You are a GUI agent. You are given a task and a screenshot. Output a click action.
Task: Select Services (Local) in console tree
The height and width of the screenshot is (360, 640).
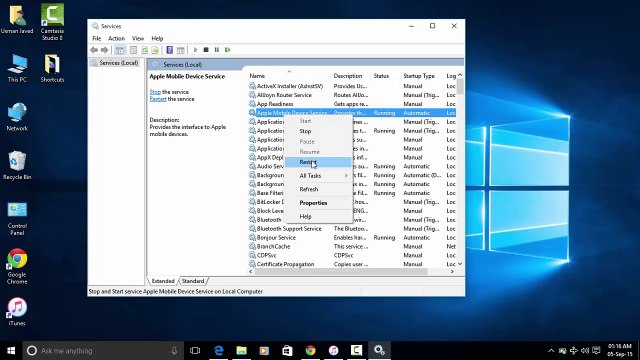pos(119,63)
